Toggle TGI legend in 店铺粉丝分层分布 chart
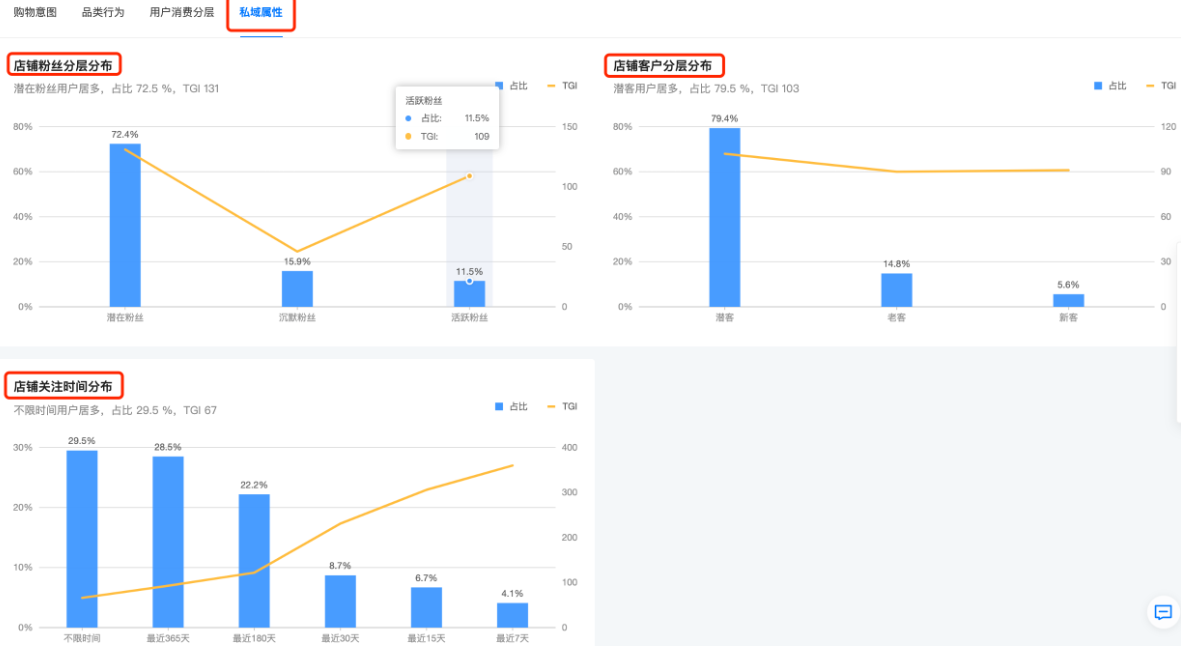 [562, 86]
